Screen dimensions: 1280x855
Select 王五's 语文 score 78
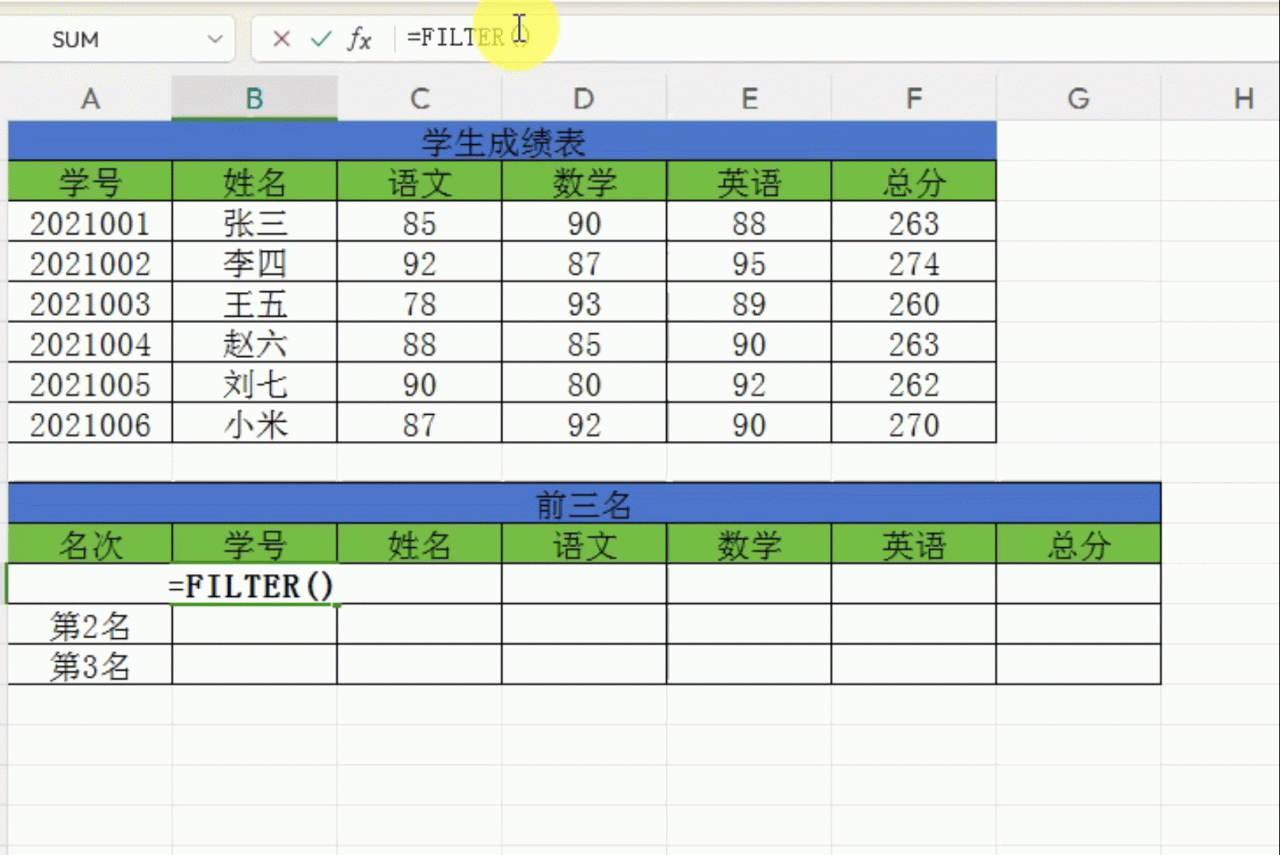tap(419, 302)
